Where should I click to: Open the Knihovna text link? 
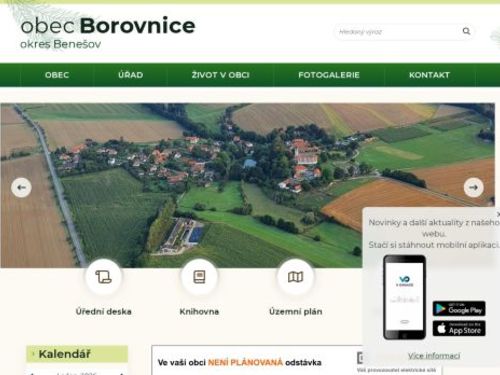click(199, 312)
